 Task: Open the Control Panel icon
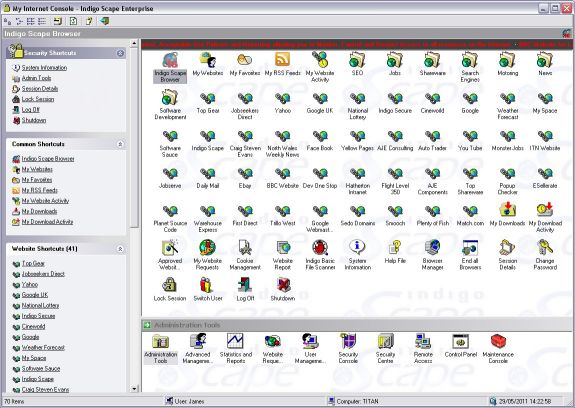point(461,345)
